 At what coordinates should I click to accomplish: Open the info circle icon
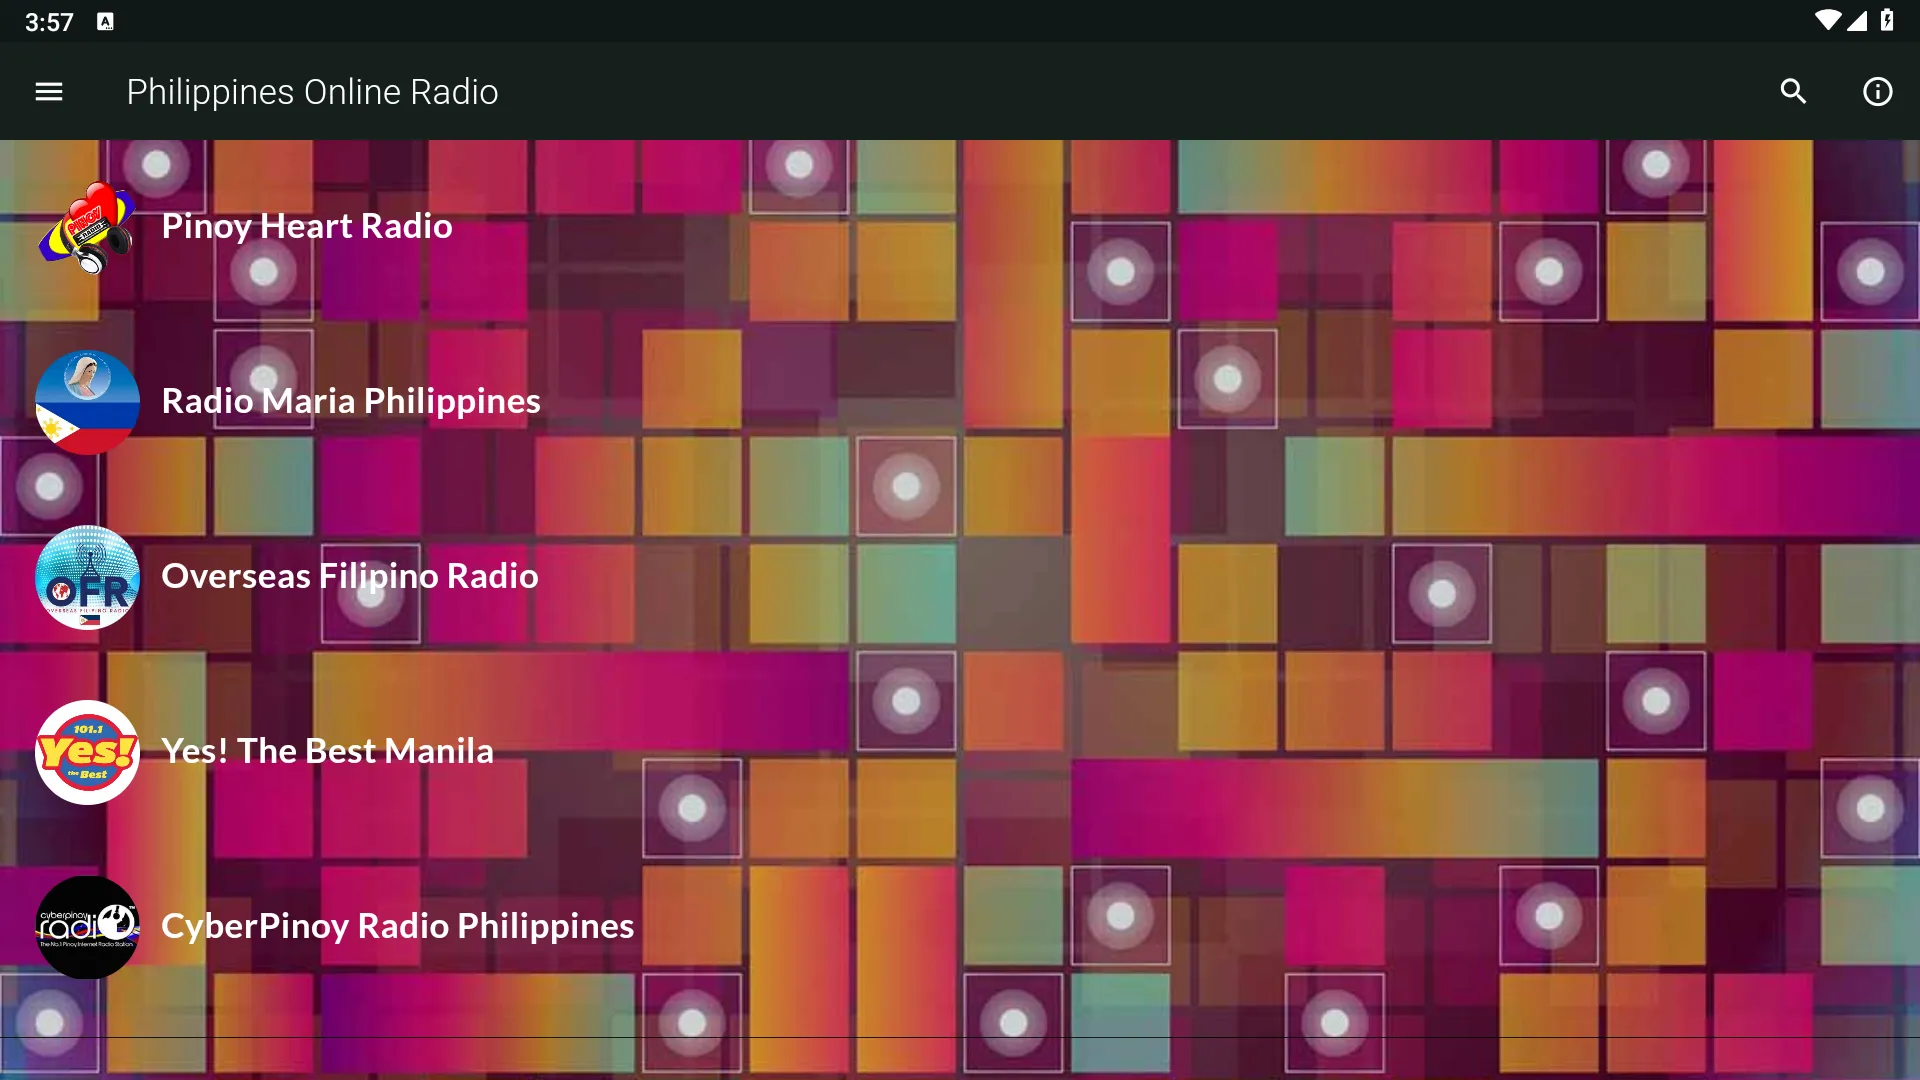(x=1877, y=92)
